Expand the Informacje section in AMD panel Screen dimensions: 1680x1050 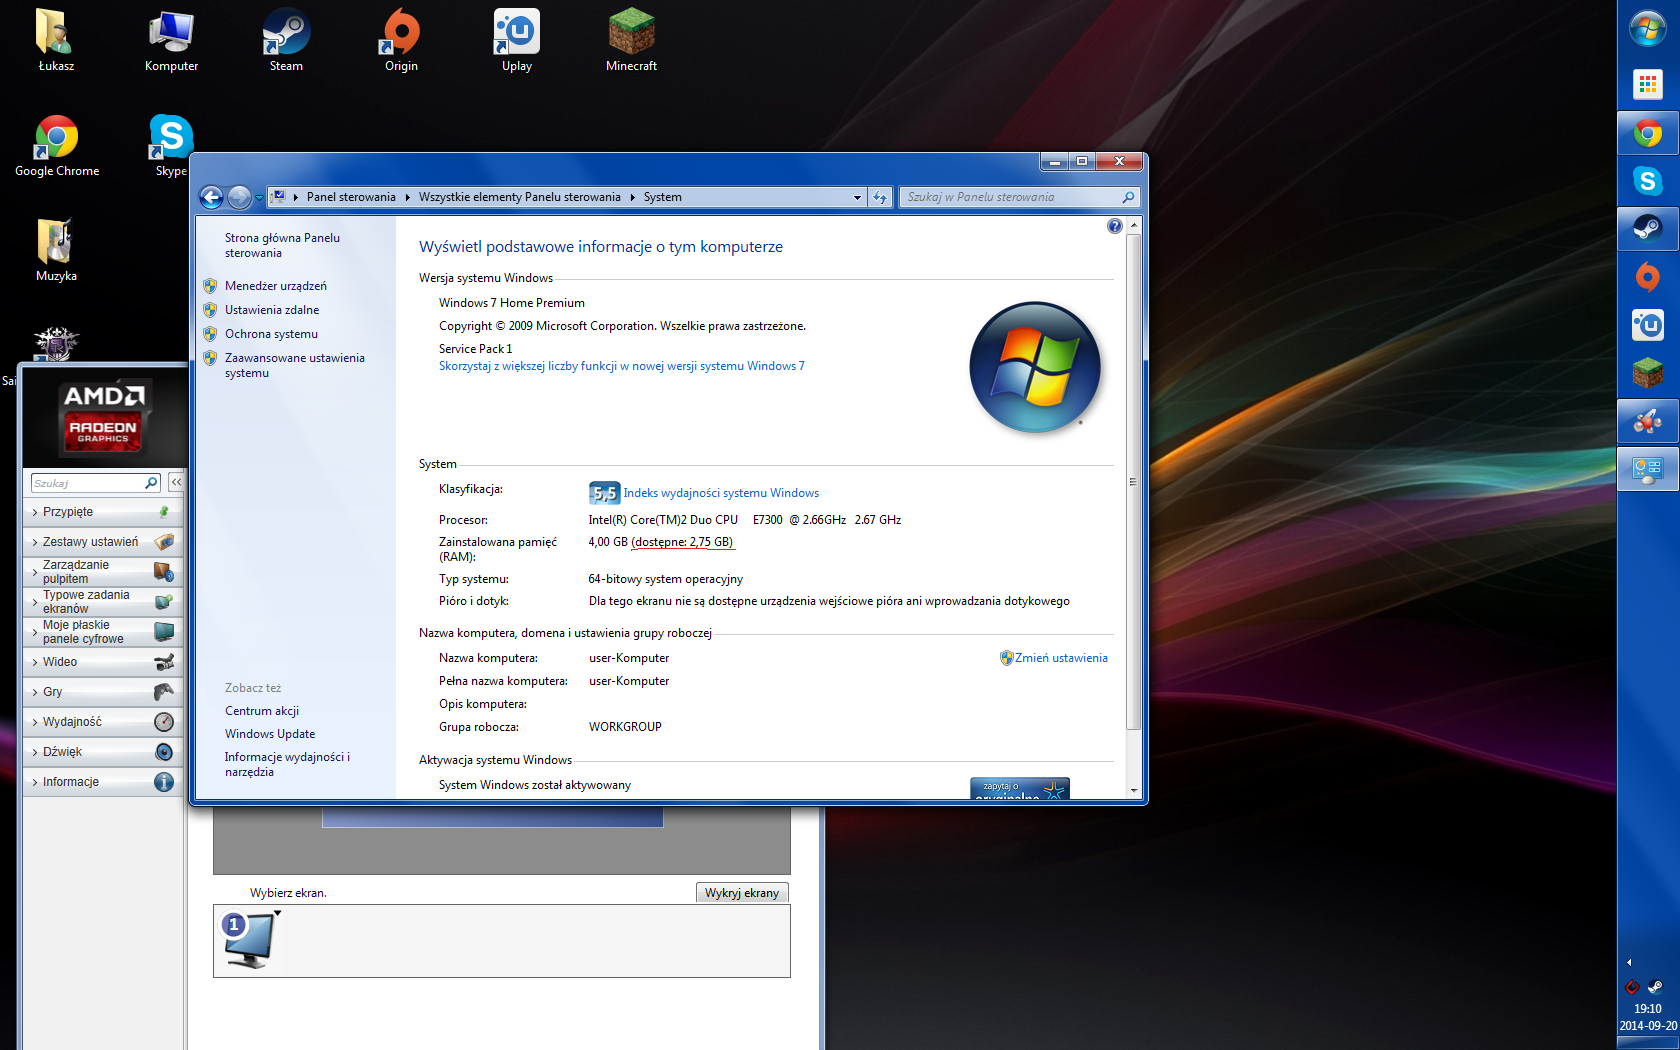pyautogui.click(x=103, y=782)
